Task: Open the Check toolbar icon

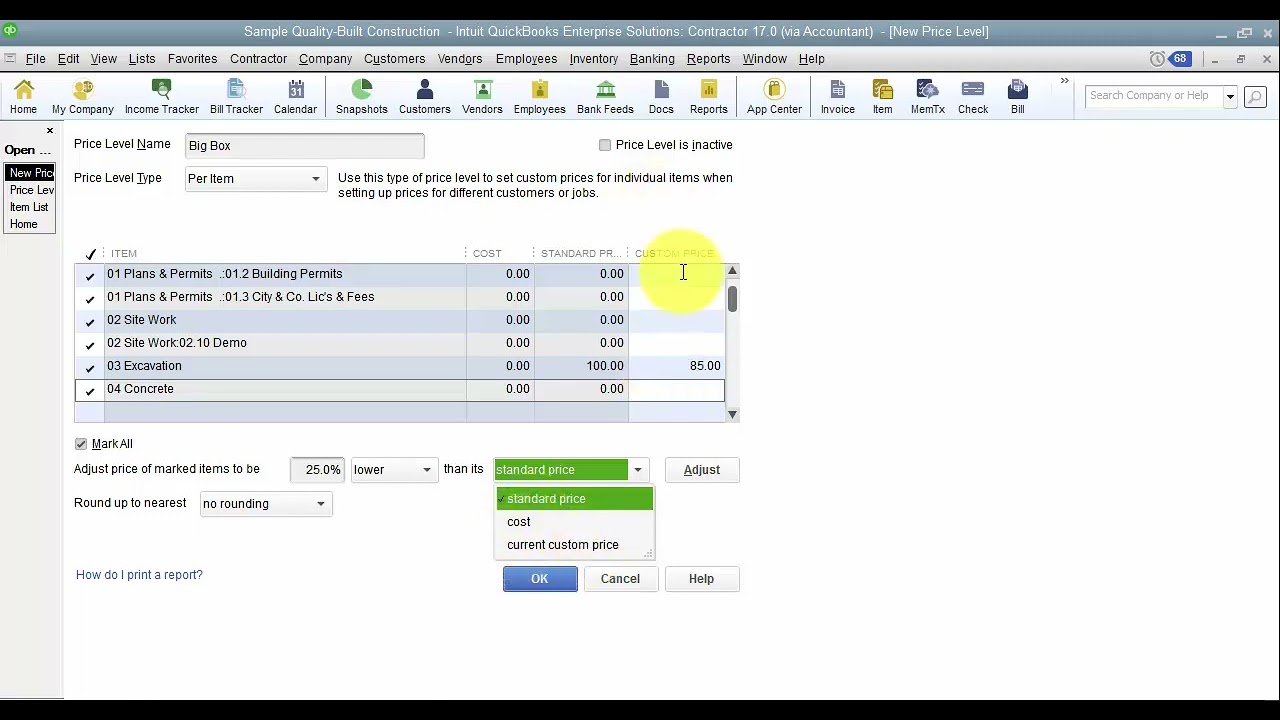Action: tap(972, 97)
